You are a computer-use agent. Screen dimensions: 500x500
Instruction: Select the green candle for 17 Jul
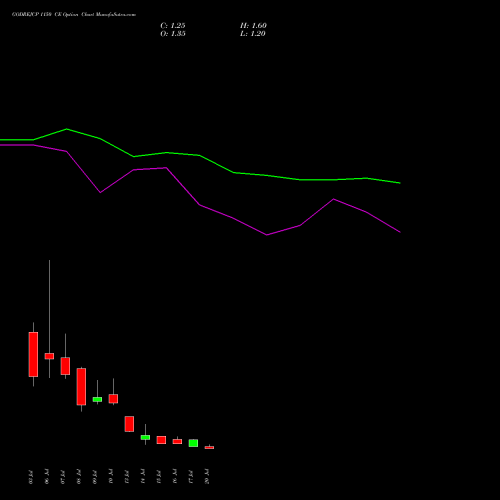click(x=193, y=443)
